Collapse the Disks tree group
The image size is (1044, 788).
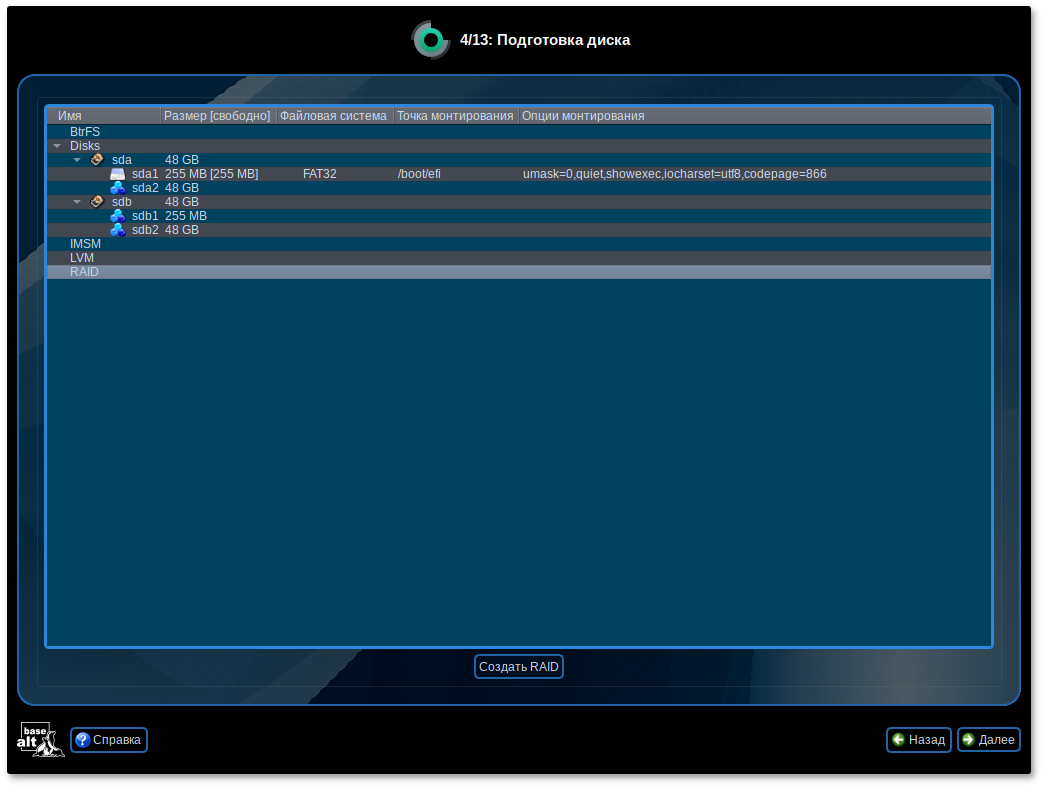57,146
